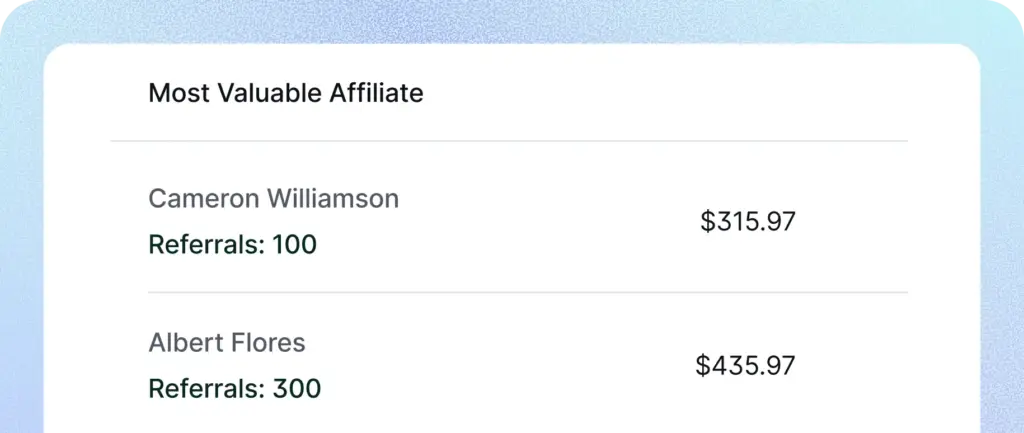Select Albert's Referrals: 300 label
1024x433 pixels.
point(235,388)
